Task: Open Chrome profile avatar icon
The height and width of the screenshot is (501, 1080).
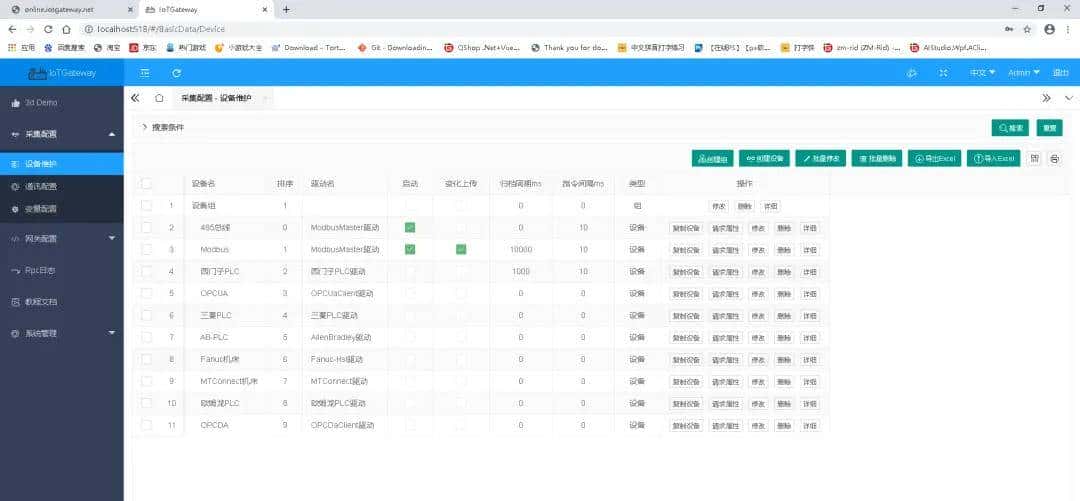Action: tap(1049, 29)
